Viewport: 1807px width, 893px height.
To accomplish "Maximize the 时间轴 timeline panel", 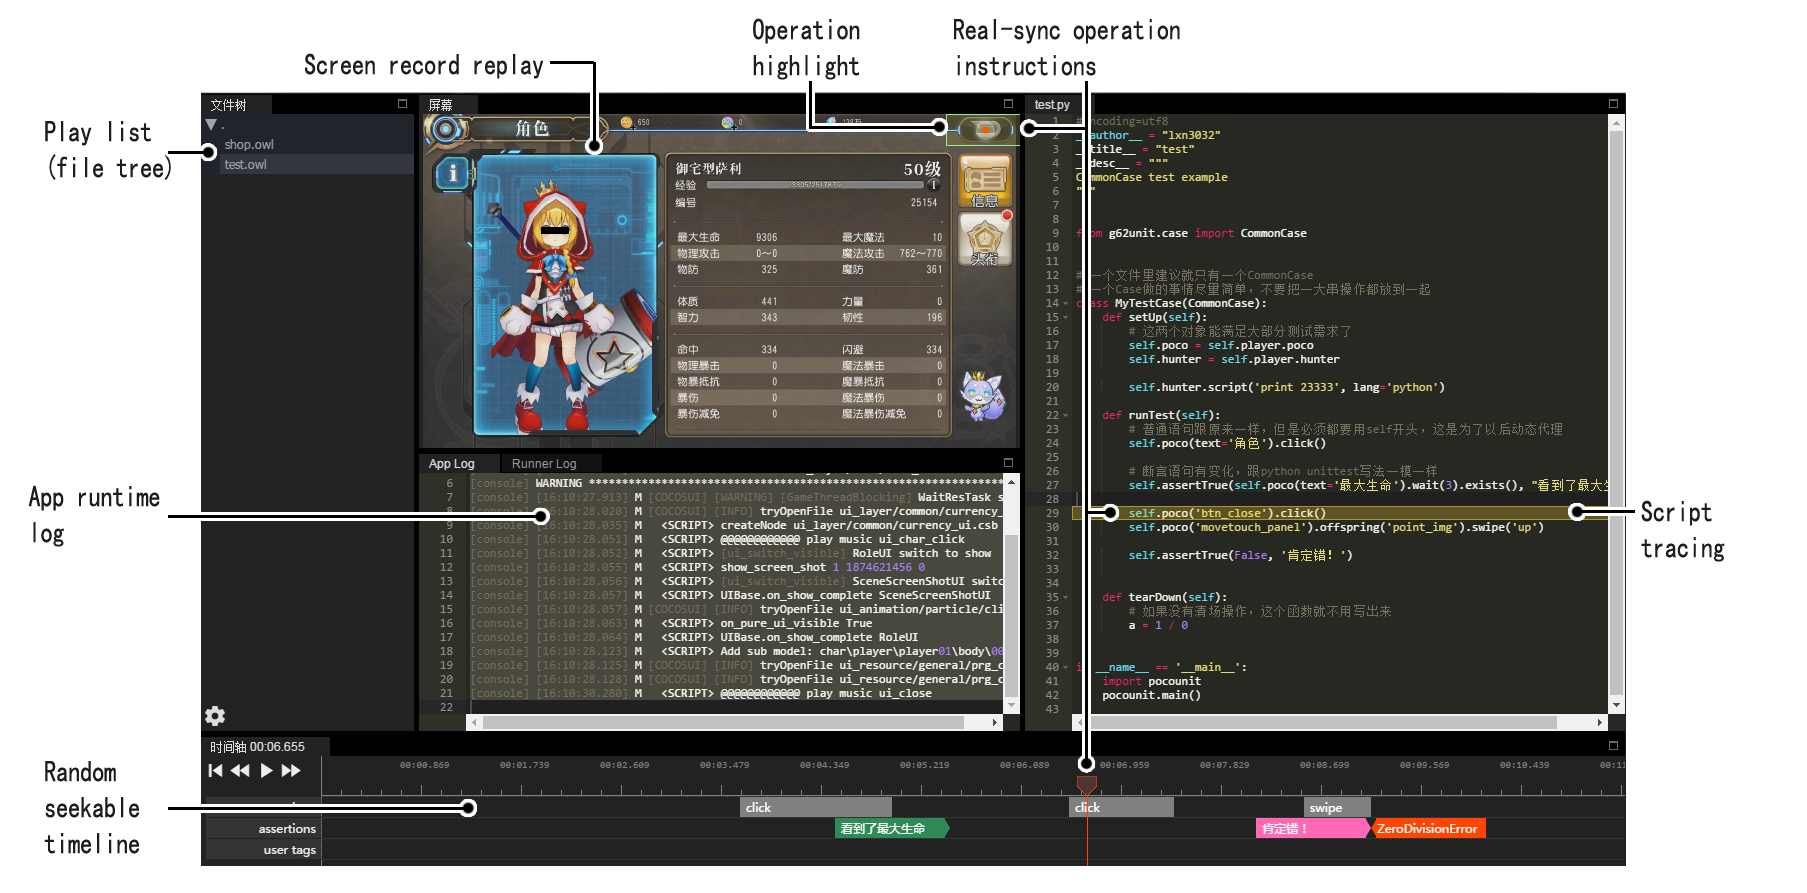I will [x=1613, y=746].
